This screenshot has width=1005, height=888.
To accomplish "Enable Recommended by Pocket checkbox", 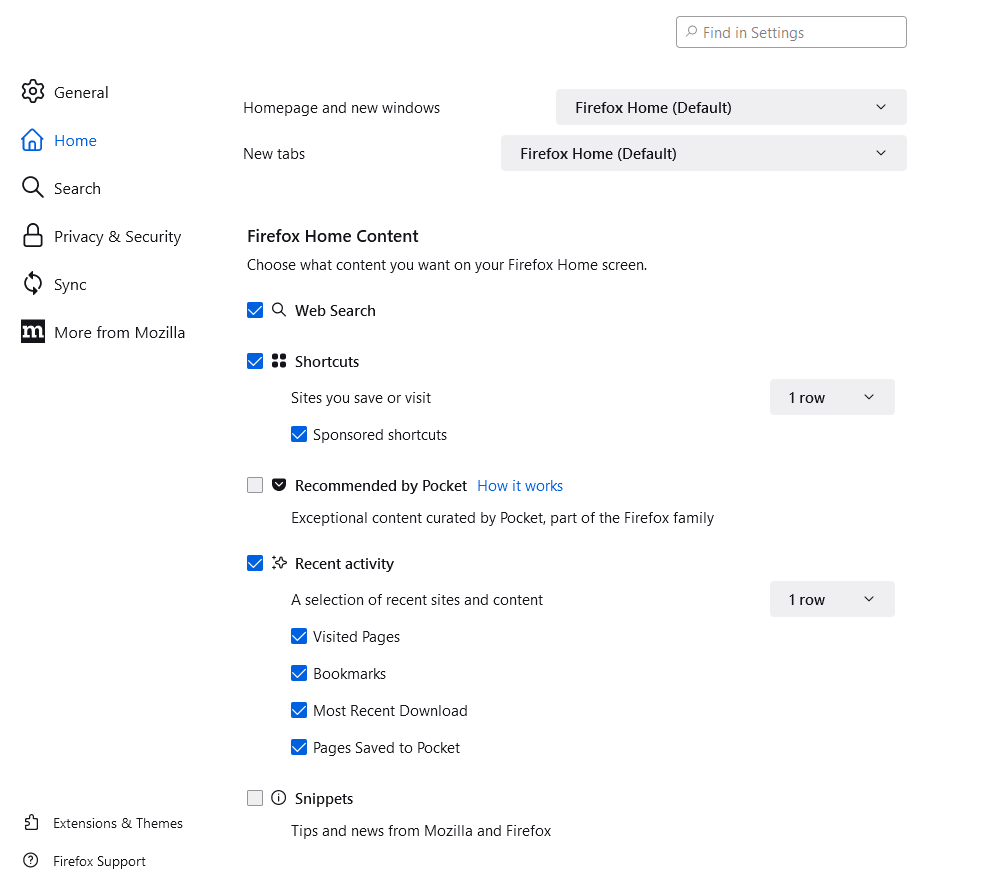I will tap(255, 485).
